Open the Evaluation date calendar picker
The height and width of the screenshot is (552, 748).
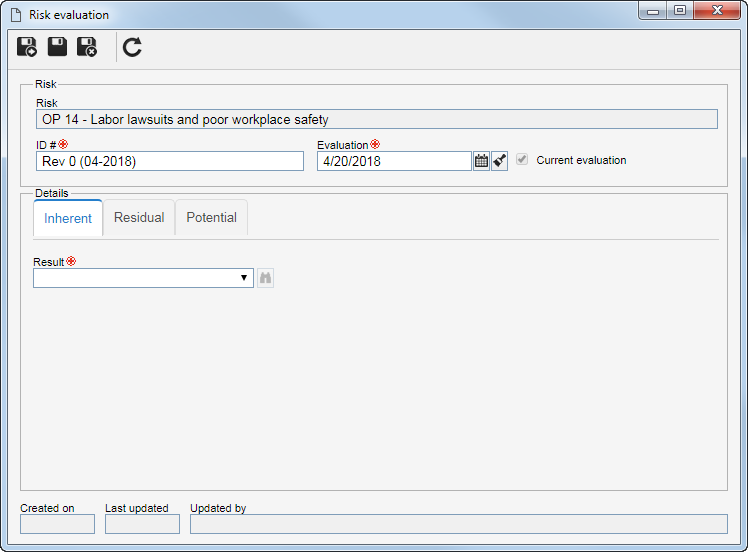(481, 161)
